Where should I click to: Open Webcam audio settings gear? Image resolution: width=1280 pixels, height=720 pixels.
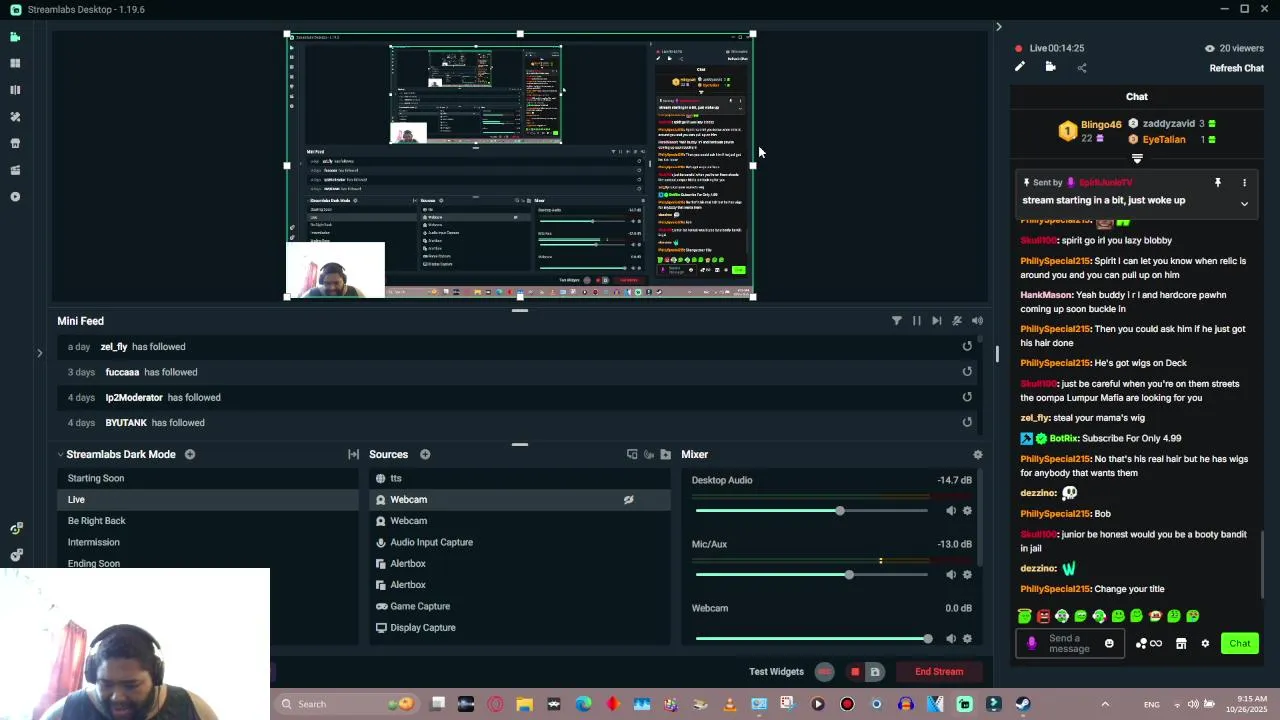click(x=967, y=638)
